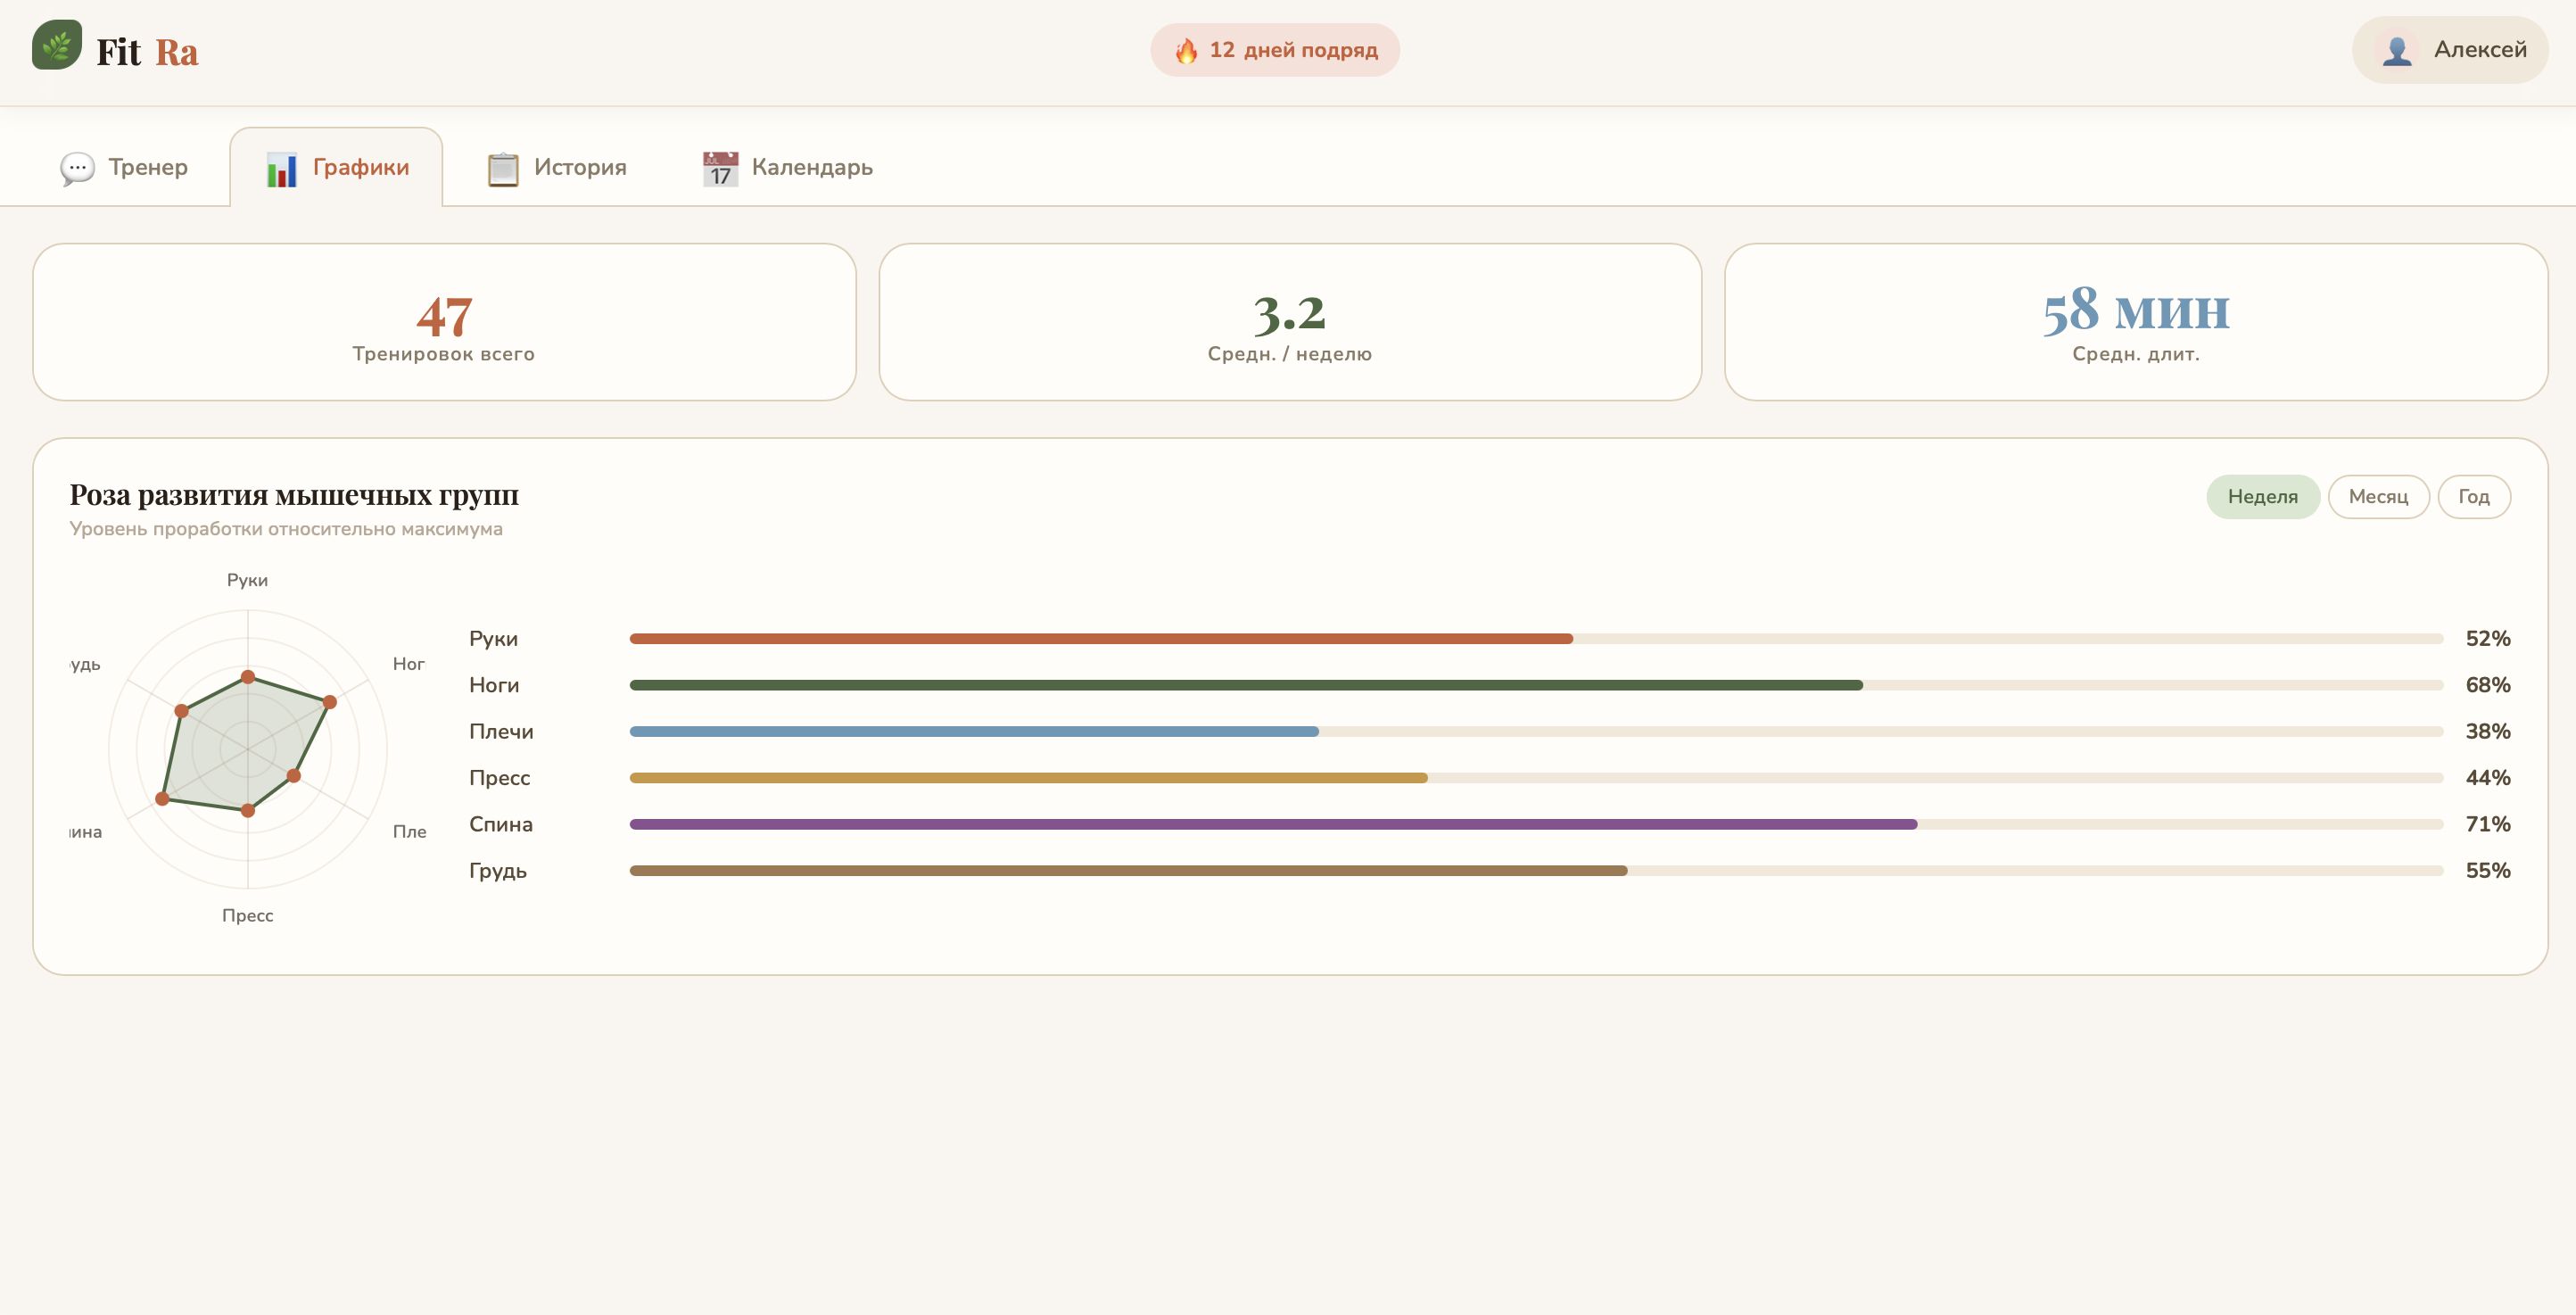Click the Спина row label in list
The width and height of the screenshot is (2576, 1315).
point(501,825)
